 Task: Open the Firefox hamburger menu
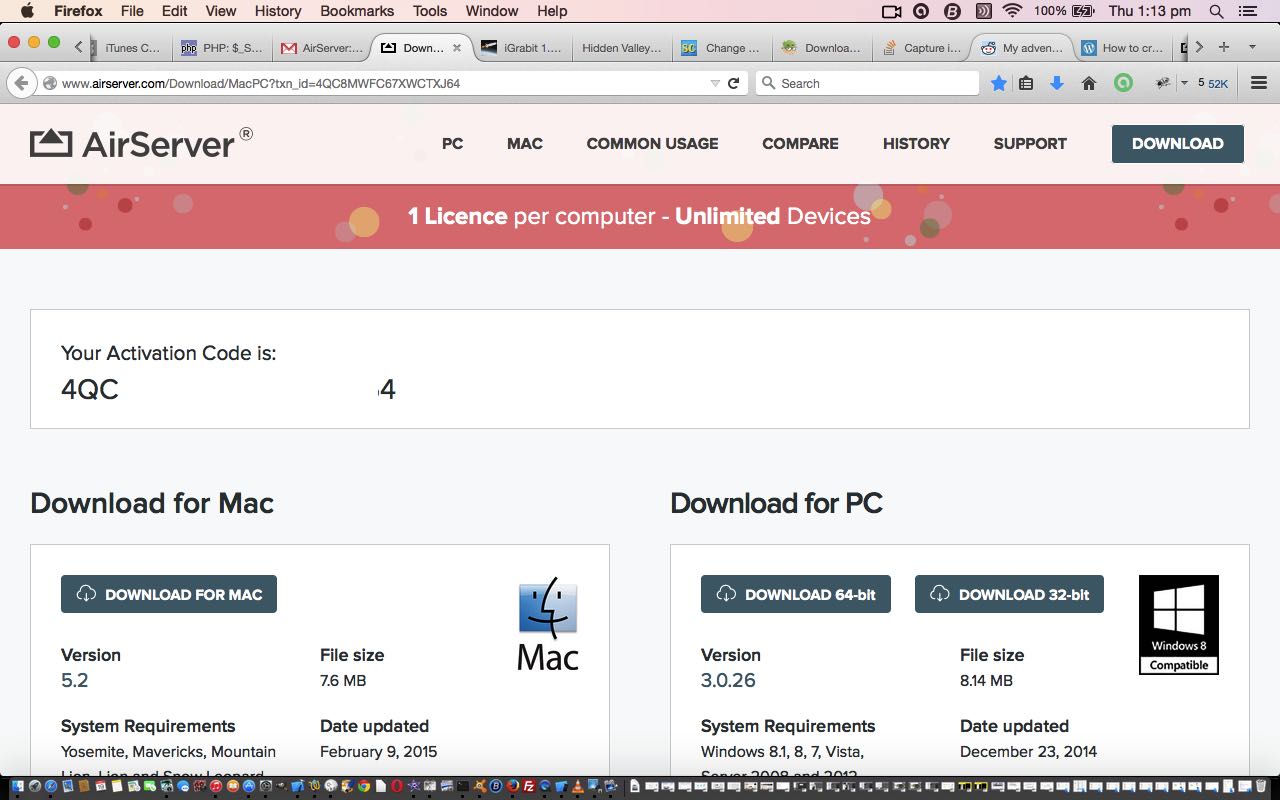pyautogui.click(x=1259, y=83)
